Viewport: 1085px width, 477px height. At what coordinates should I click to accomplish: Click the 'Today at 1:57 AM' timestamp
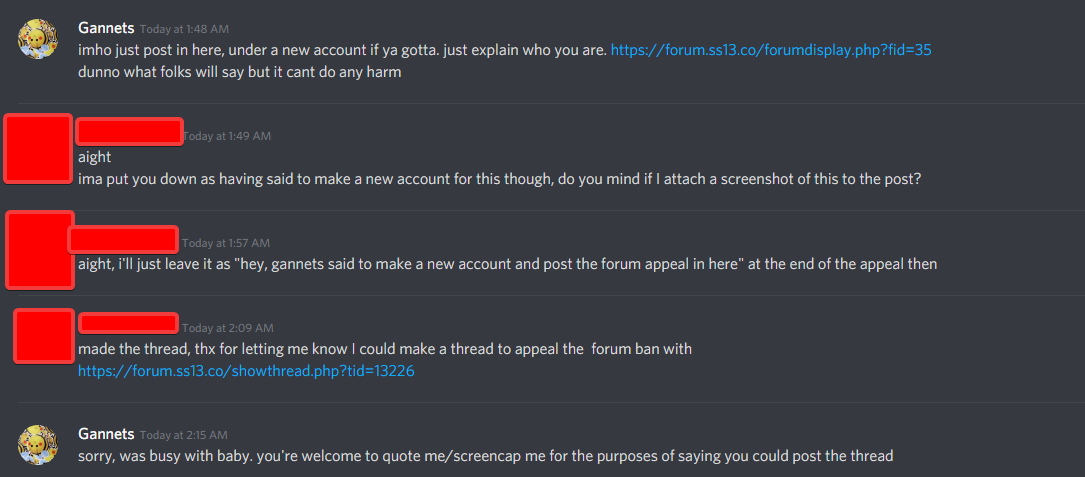point(226,243)
